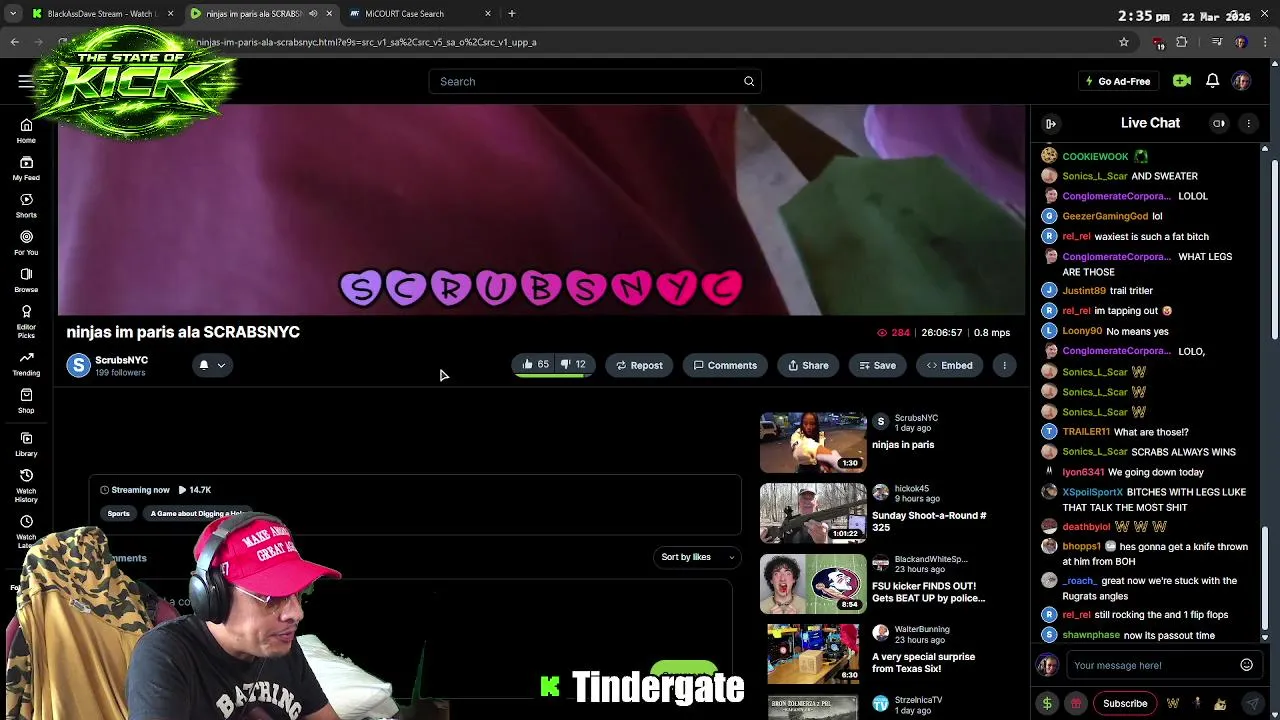This screenshot has height=720, width=1280.
Task: Click the Share button
Action: tap(808, 365)
